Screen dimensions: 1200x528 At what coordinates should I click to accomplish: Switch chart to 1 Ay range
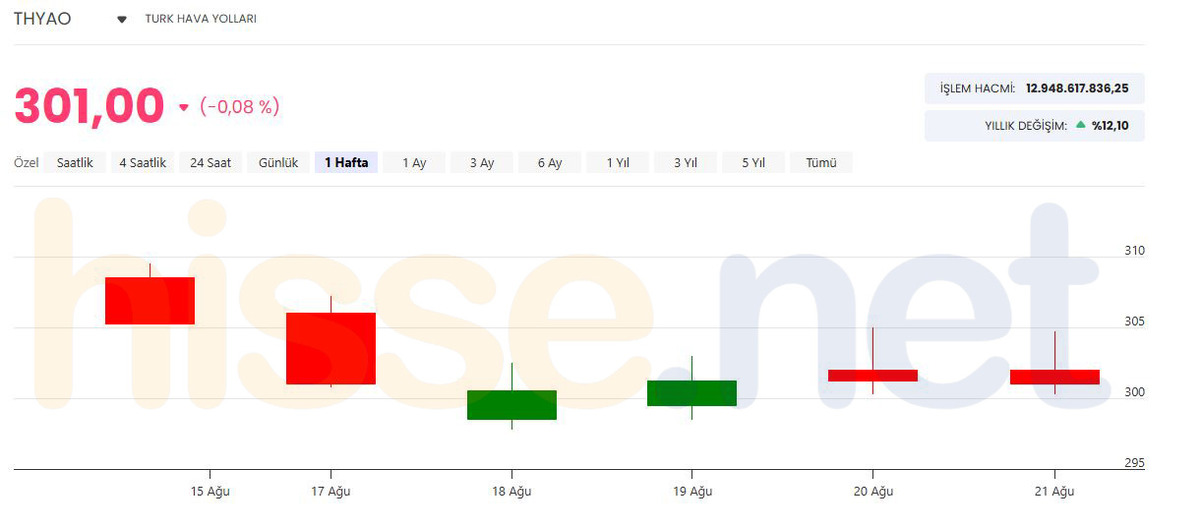coord(414,163)
